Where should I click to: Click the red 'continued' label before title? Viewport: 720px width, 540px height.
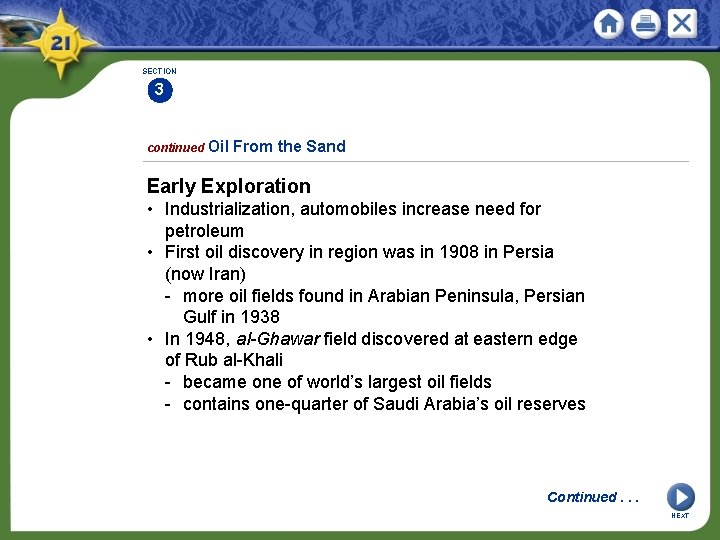[x=176, y=148]
